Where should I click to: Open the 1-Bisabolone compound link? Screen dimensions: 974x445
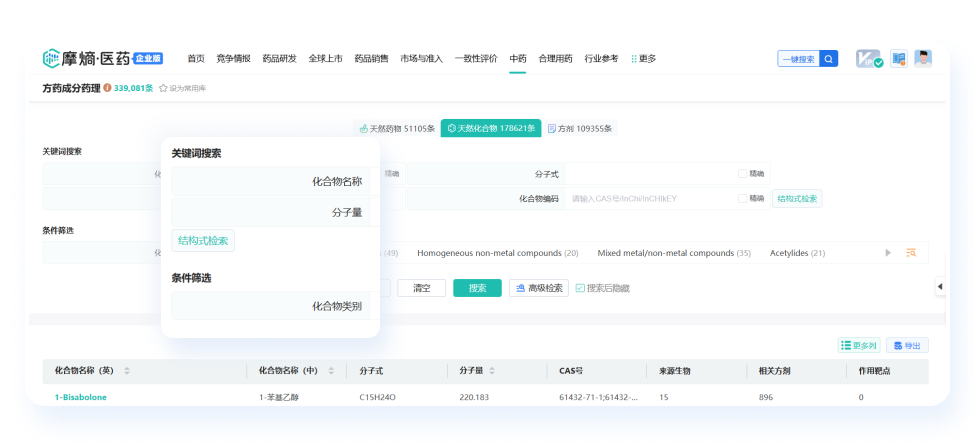pos(81,397)
